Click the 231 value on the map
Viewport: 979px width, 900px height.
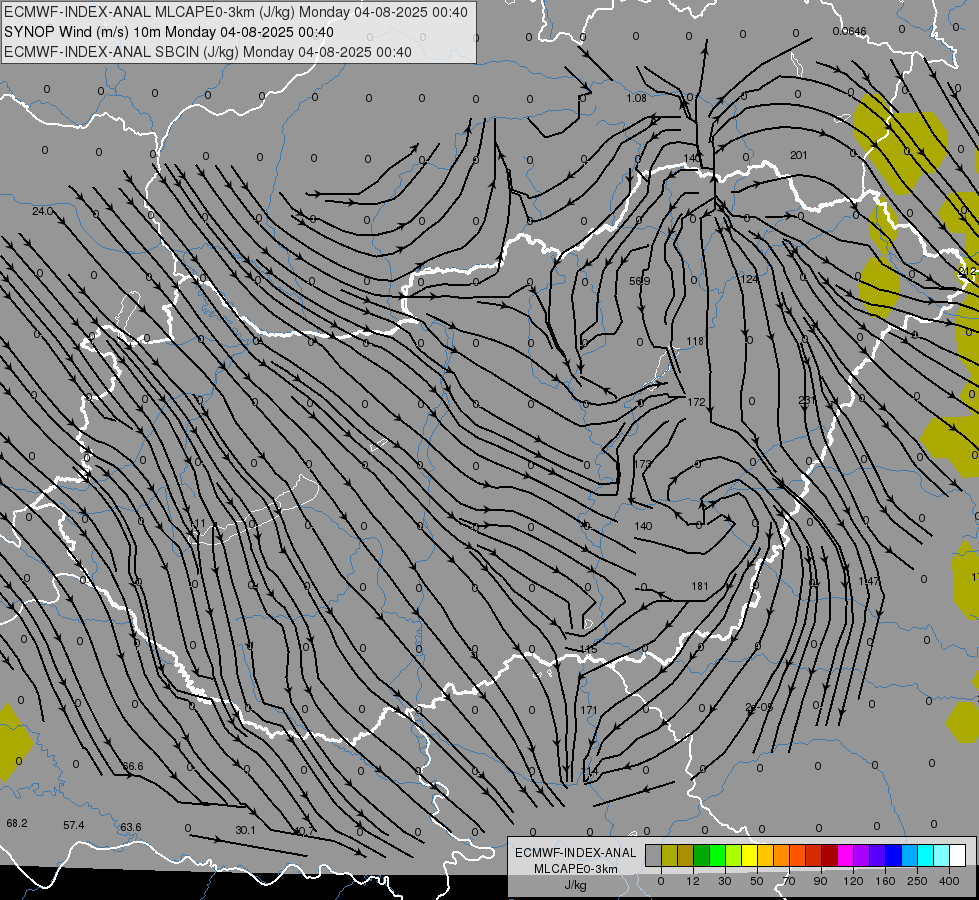click(x=807, y=400)
